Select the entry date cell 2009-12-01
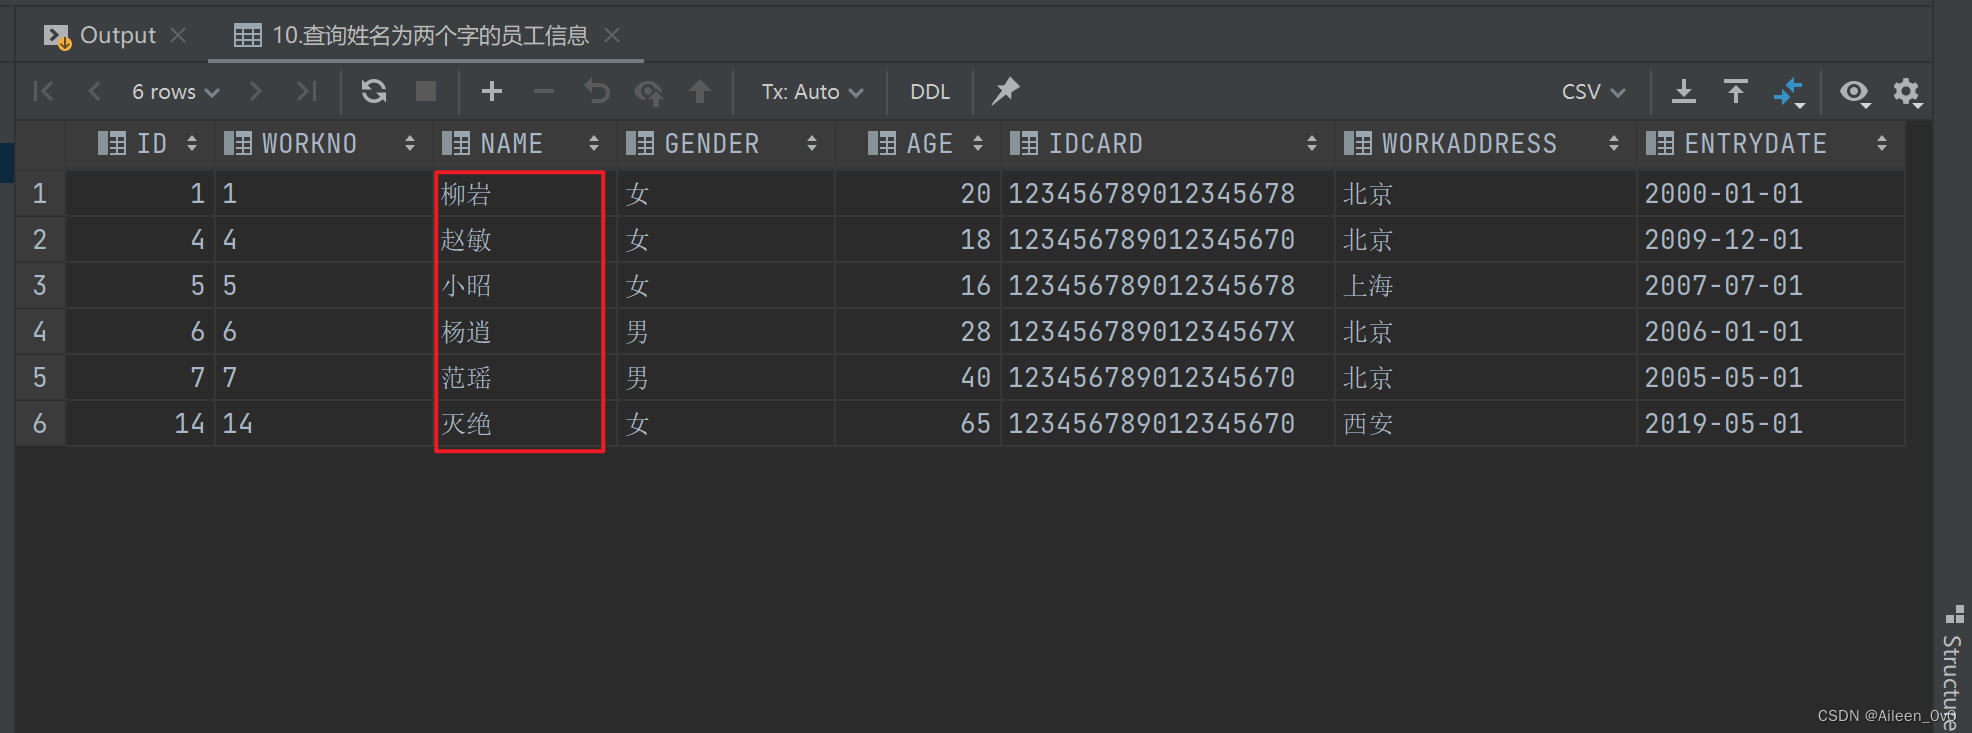Viewport: 1972px width, 733px height. tap(1769, 240)
